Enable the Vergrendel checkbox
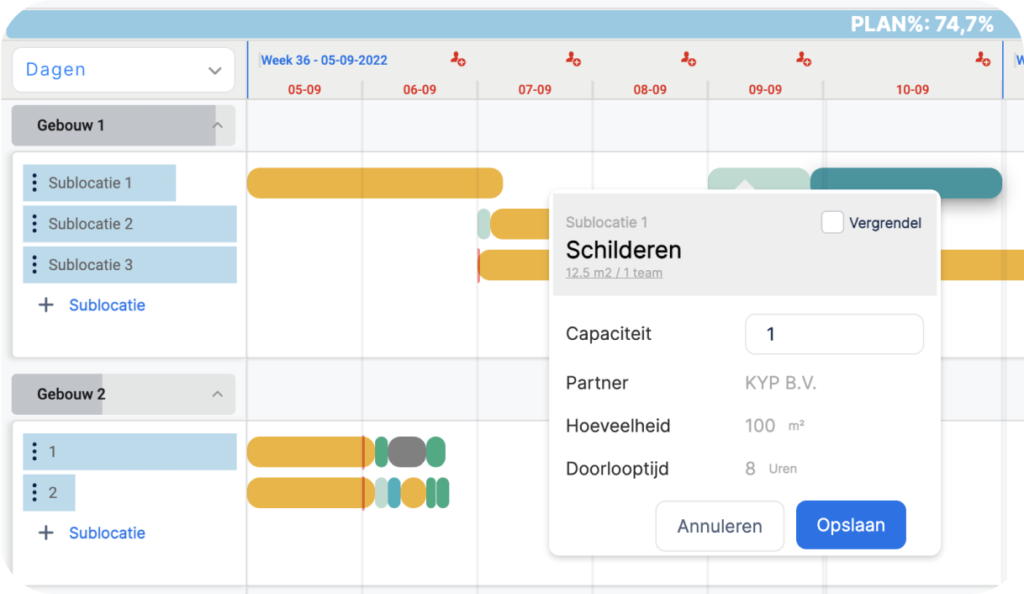The height and width of the screenshot is (594, 1024). (x=832, y=222)
